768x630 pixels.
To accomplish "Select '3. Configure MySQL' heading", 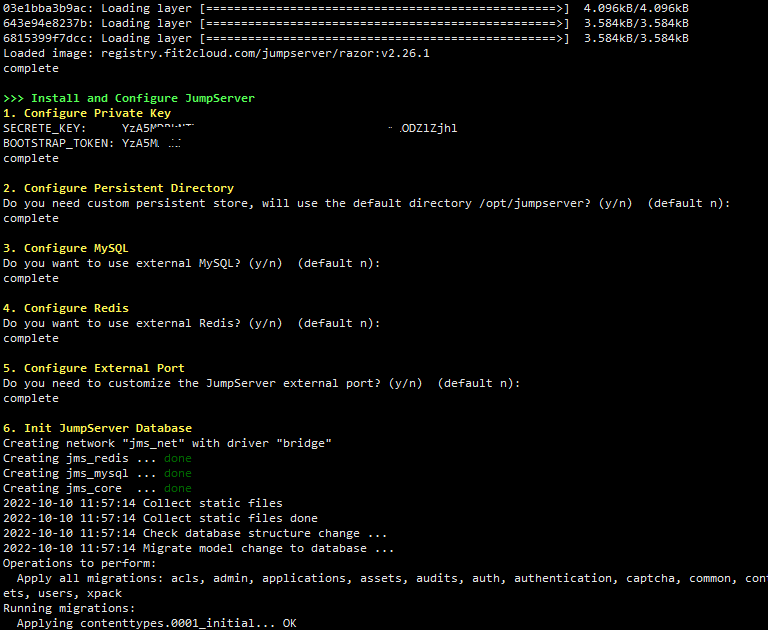I will coord(66,248).
